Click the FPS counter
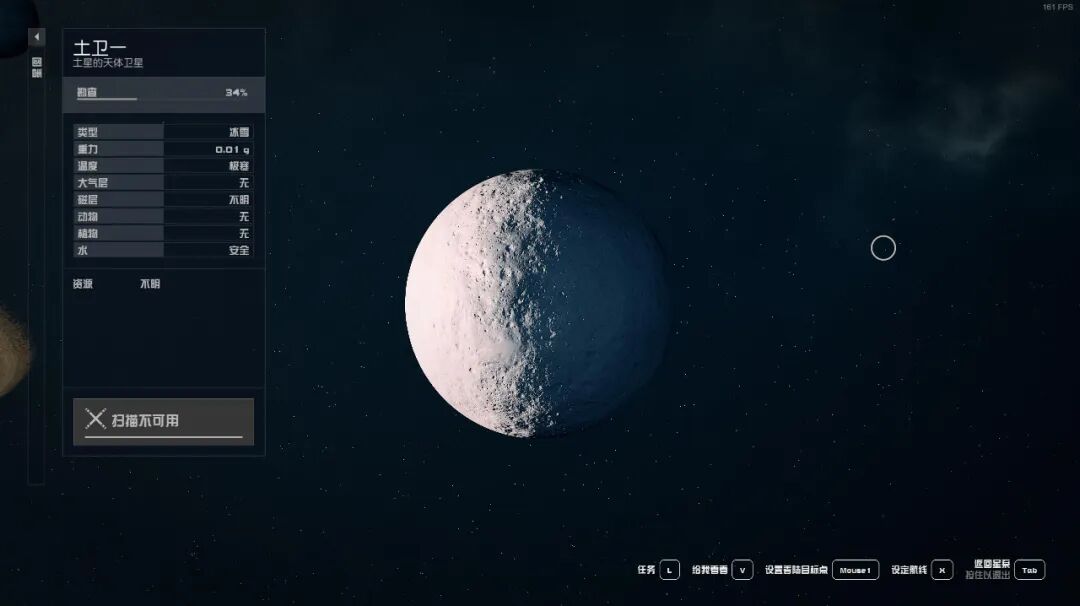The width and height of the screenshot is (1080, 606). coord(1057,7)
